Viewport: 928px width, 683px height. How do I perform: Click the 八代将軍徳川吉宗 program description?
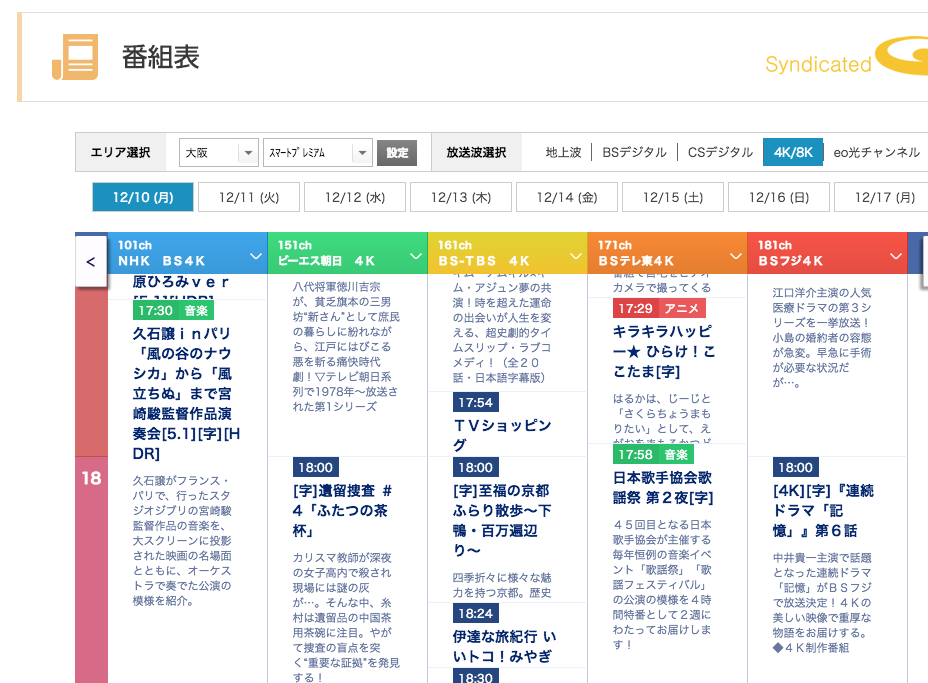pyautogui.click(x=346, y=347)
